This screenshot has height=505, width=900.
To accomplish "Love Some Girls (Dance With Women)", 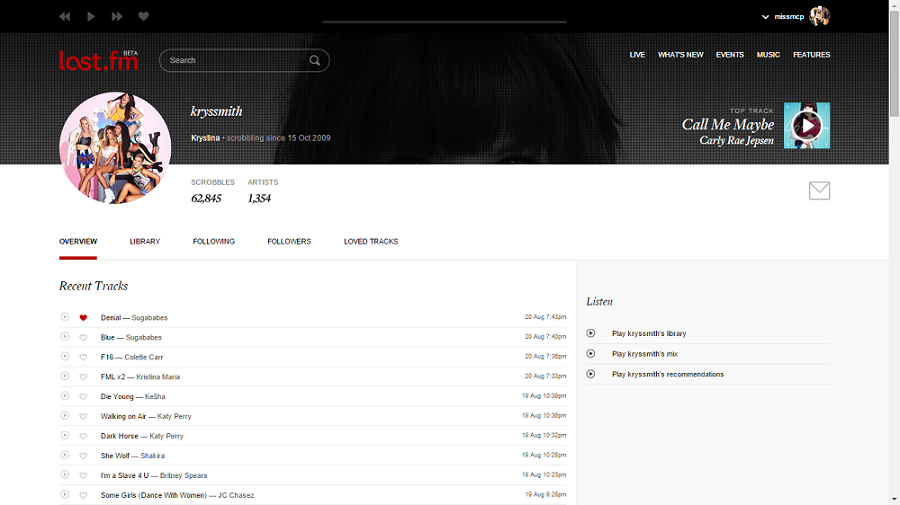I will coord(83,495).
